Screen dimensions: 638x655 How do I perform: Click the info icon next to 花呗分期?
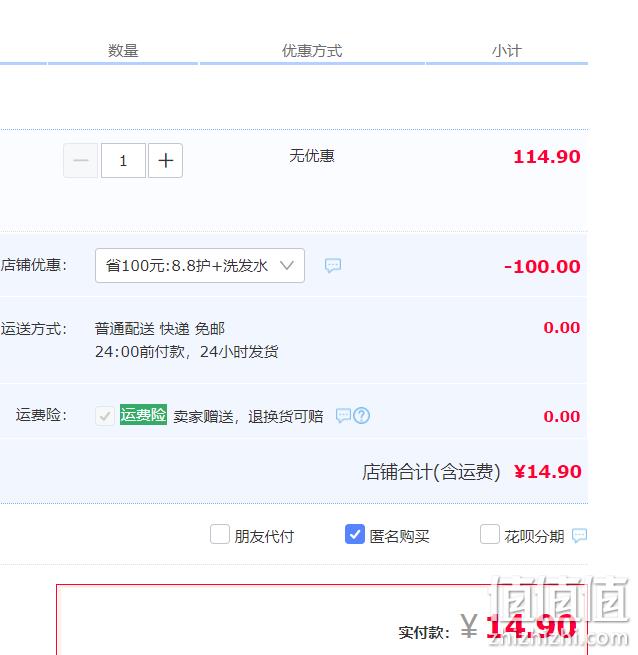(580, 535)
